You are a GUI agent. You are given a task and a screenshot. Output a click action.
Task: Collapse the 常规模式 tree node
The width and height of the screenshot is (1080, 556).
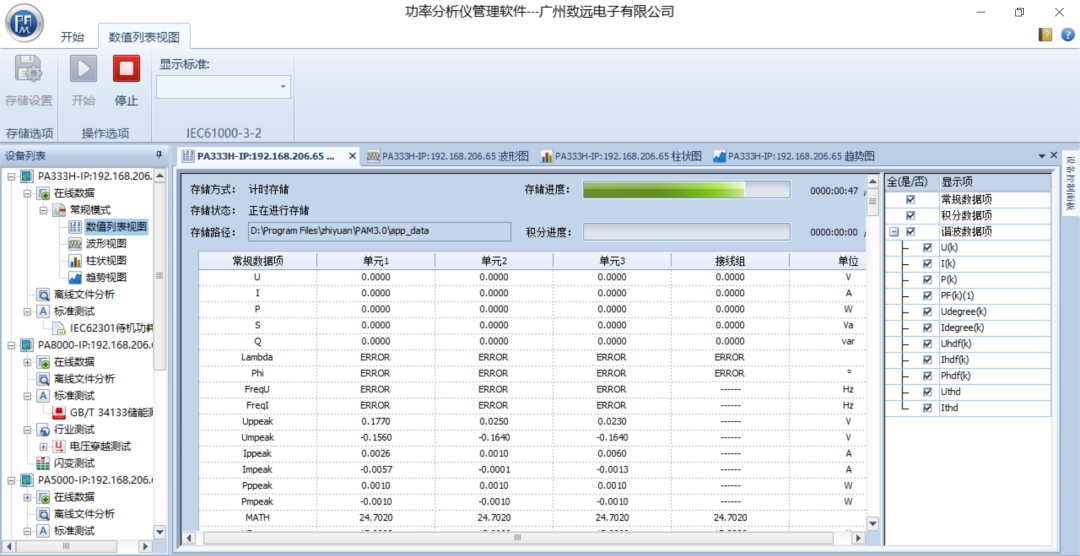[44, 209]
